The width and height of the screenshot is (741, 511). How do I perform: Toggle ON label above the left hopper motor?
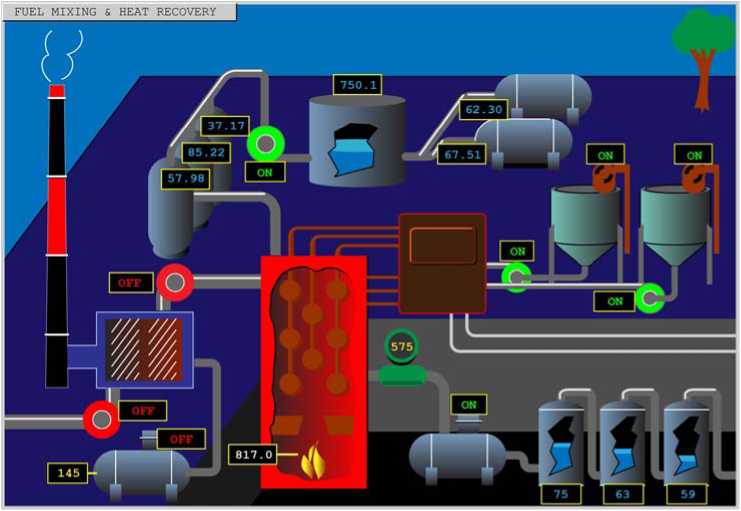pyautogui.click(x=605, y=155)
